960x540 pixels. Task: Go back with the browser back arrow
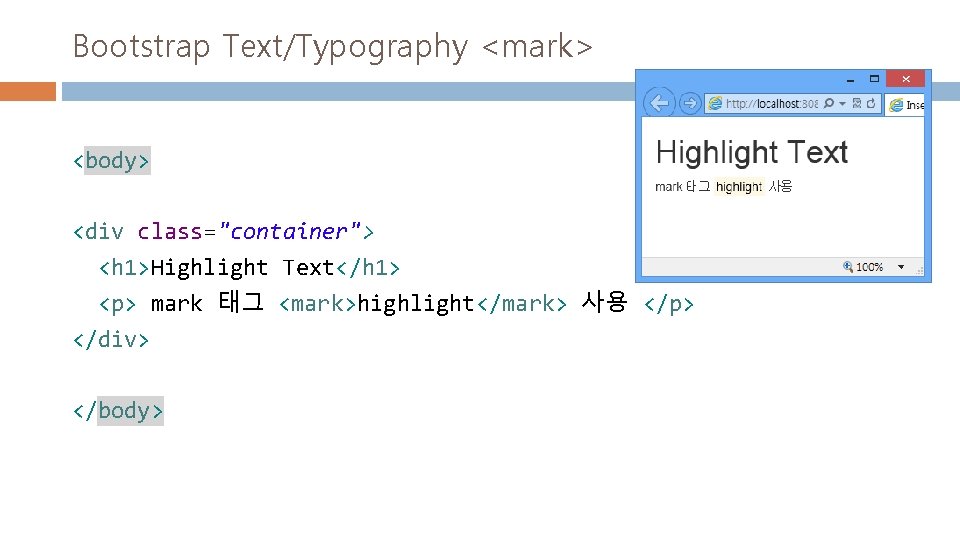[659, 103]
